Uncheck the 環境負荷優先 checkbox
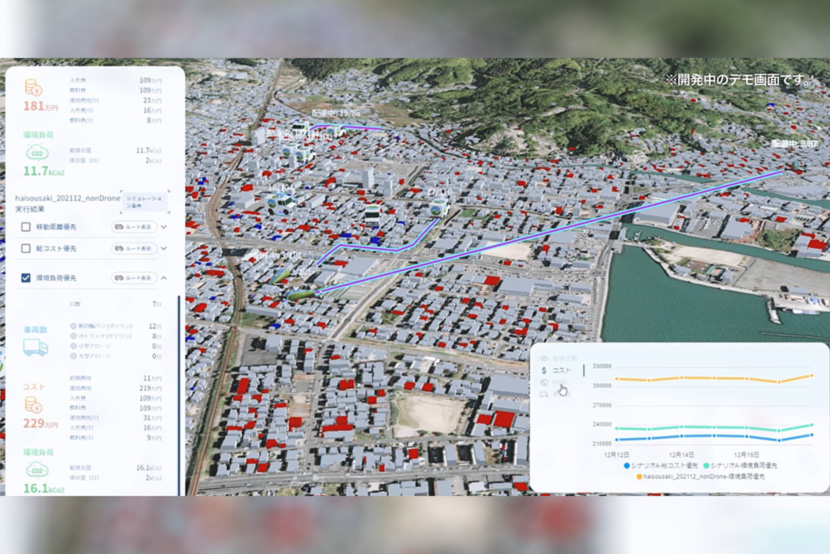This screenshot has height=554, width=830. [26, 277]
